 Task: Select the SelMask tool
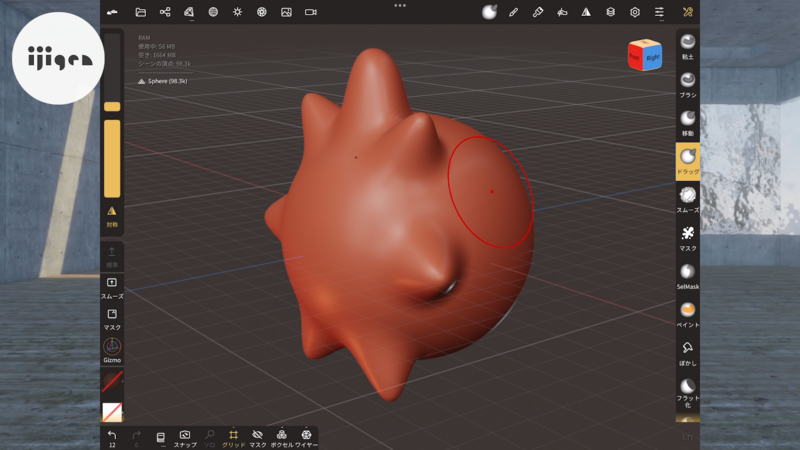click(x=688, y=276)
